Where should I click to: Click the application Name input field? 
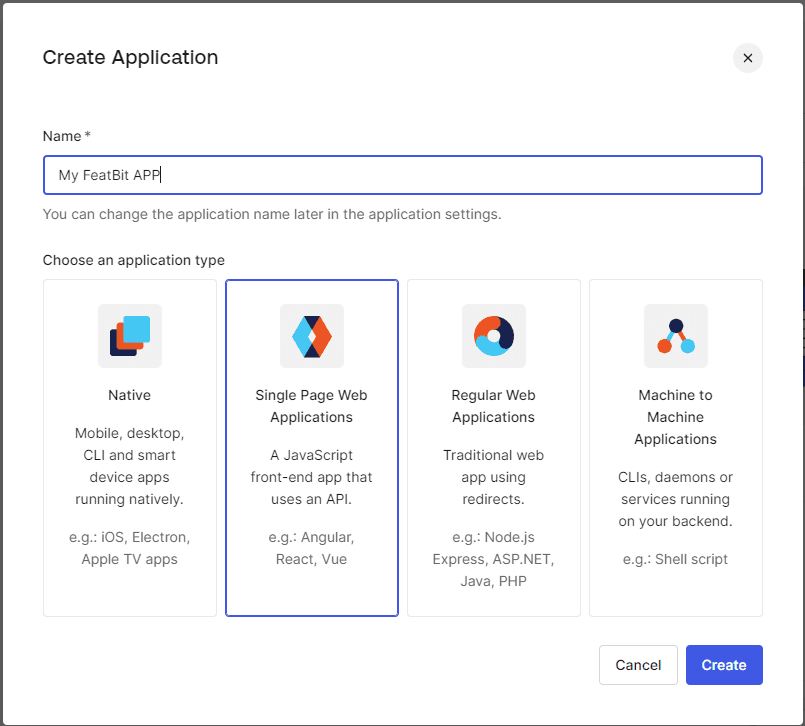pyautogui.click(x=402, y=174)
